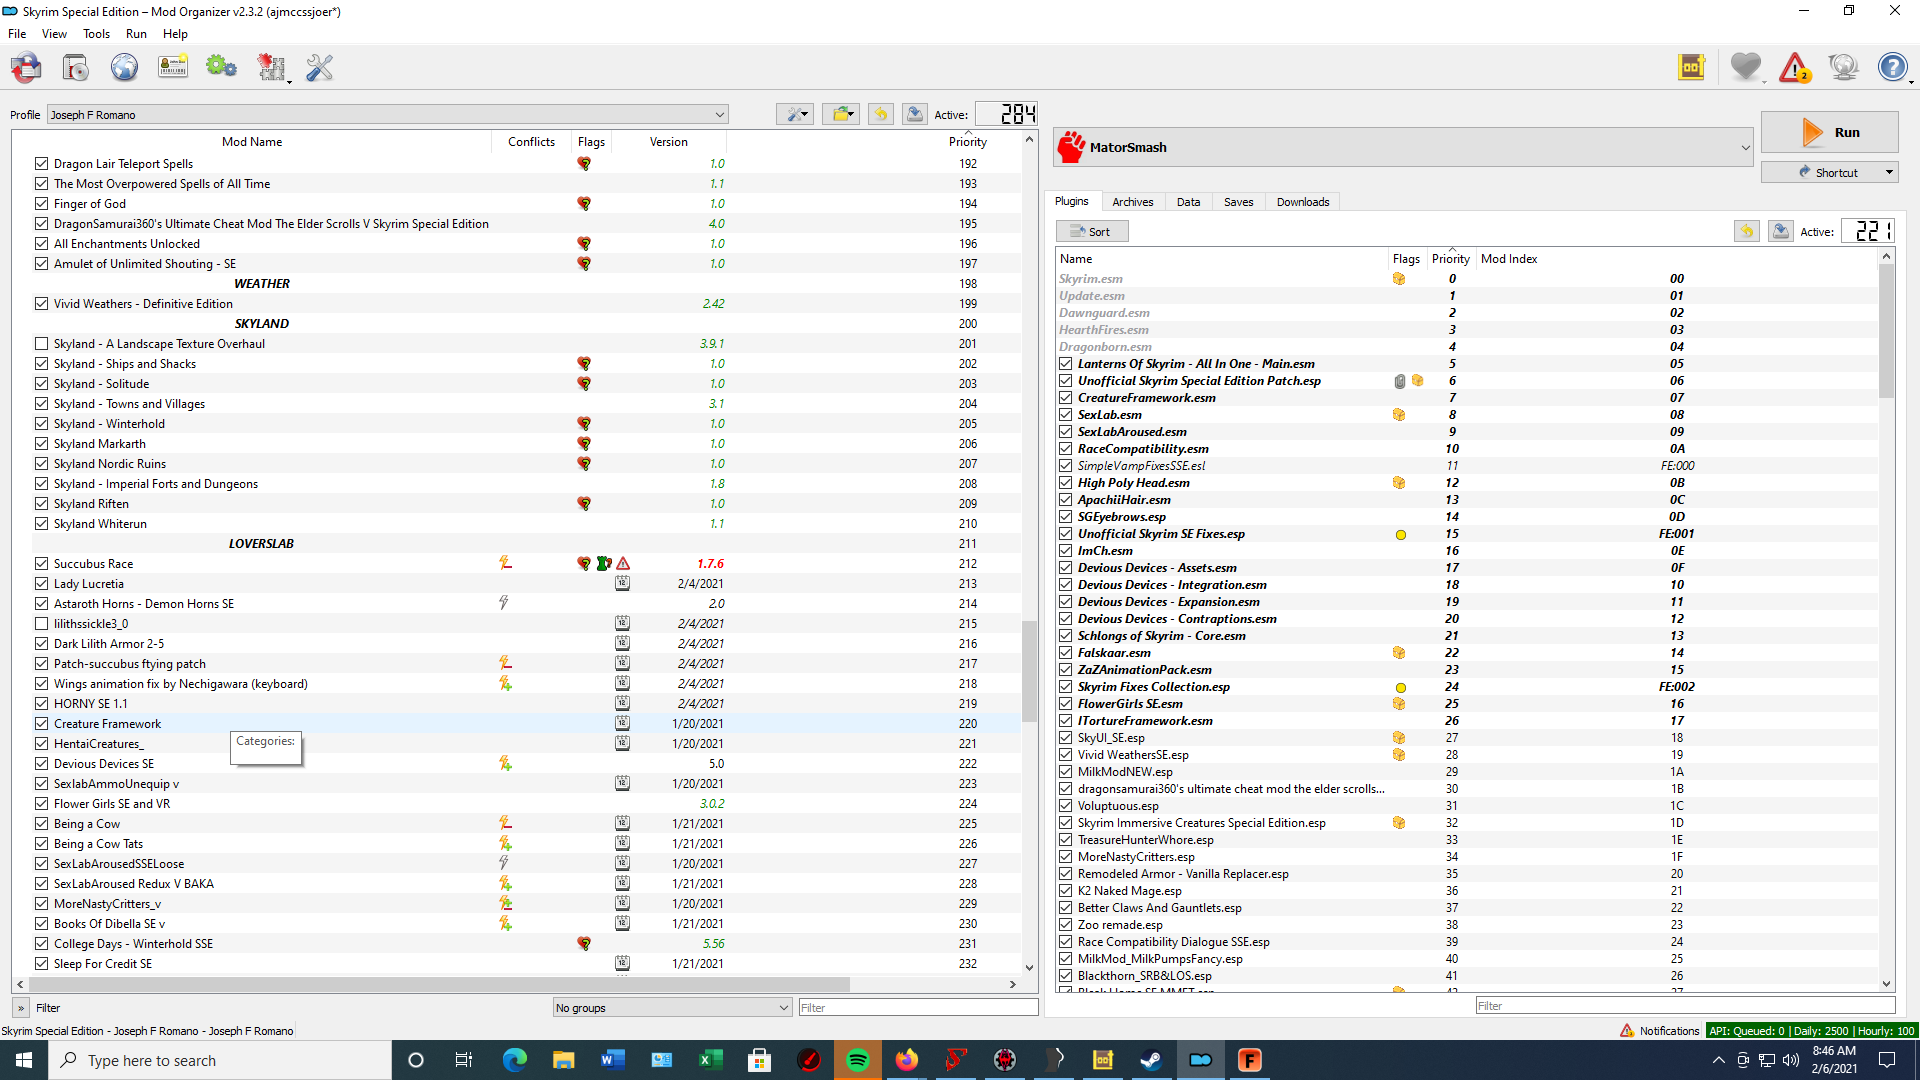Open the Profiles ID card icon
Viewport: 1920px width, 1080px height.
point(173,68)
